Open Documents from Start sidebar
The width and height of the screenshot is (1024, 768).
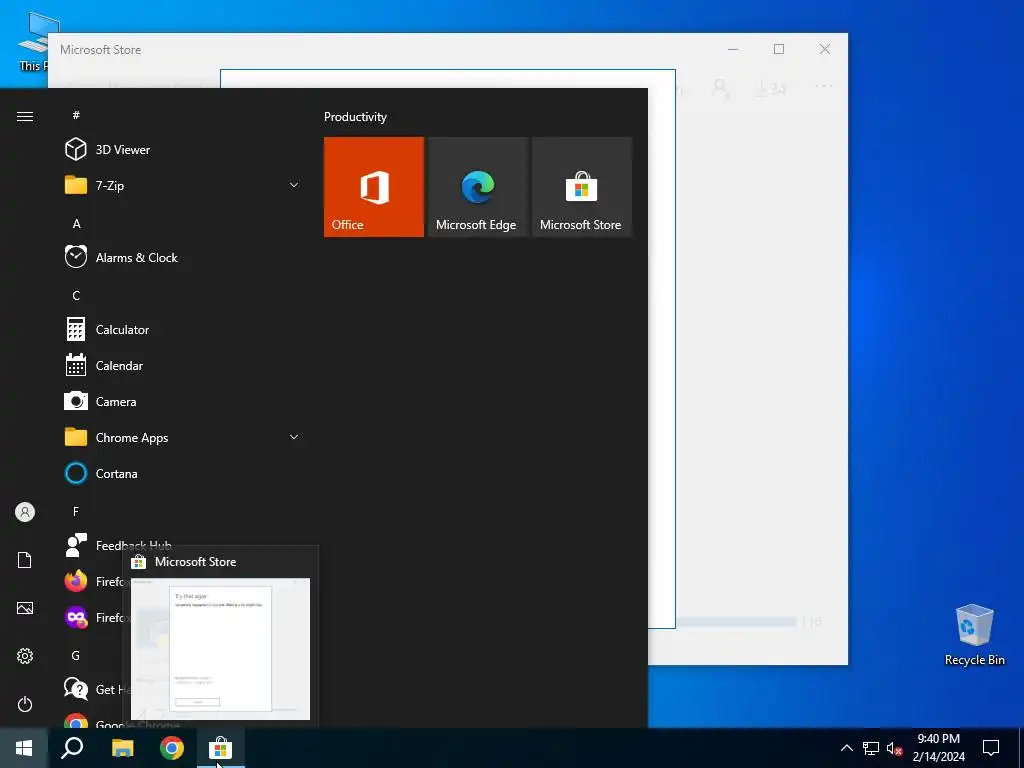[x=25, y=560]
